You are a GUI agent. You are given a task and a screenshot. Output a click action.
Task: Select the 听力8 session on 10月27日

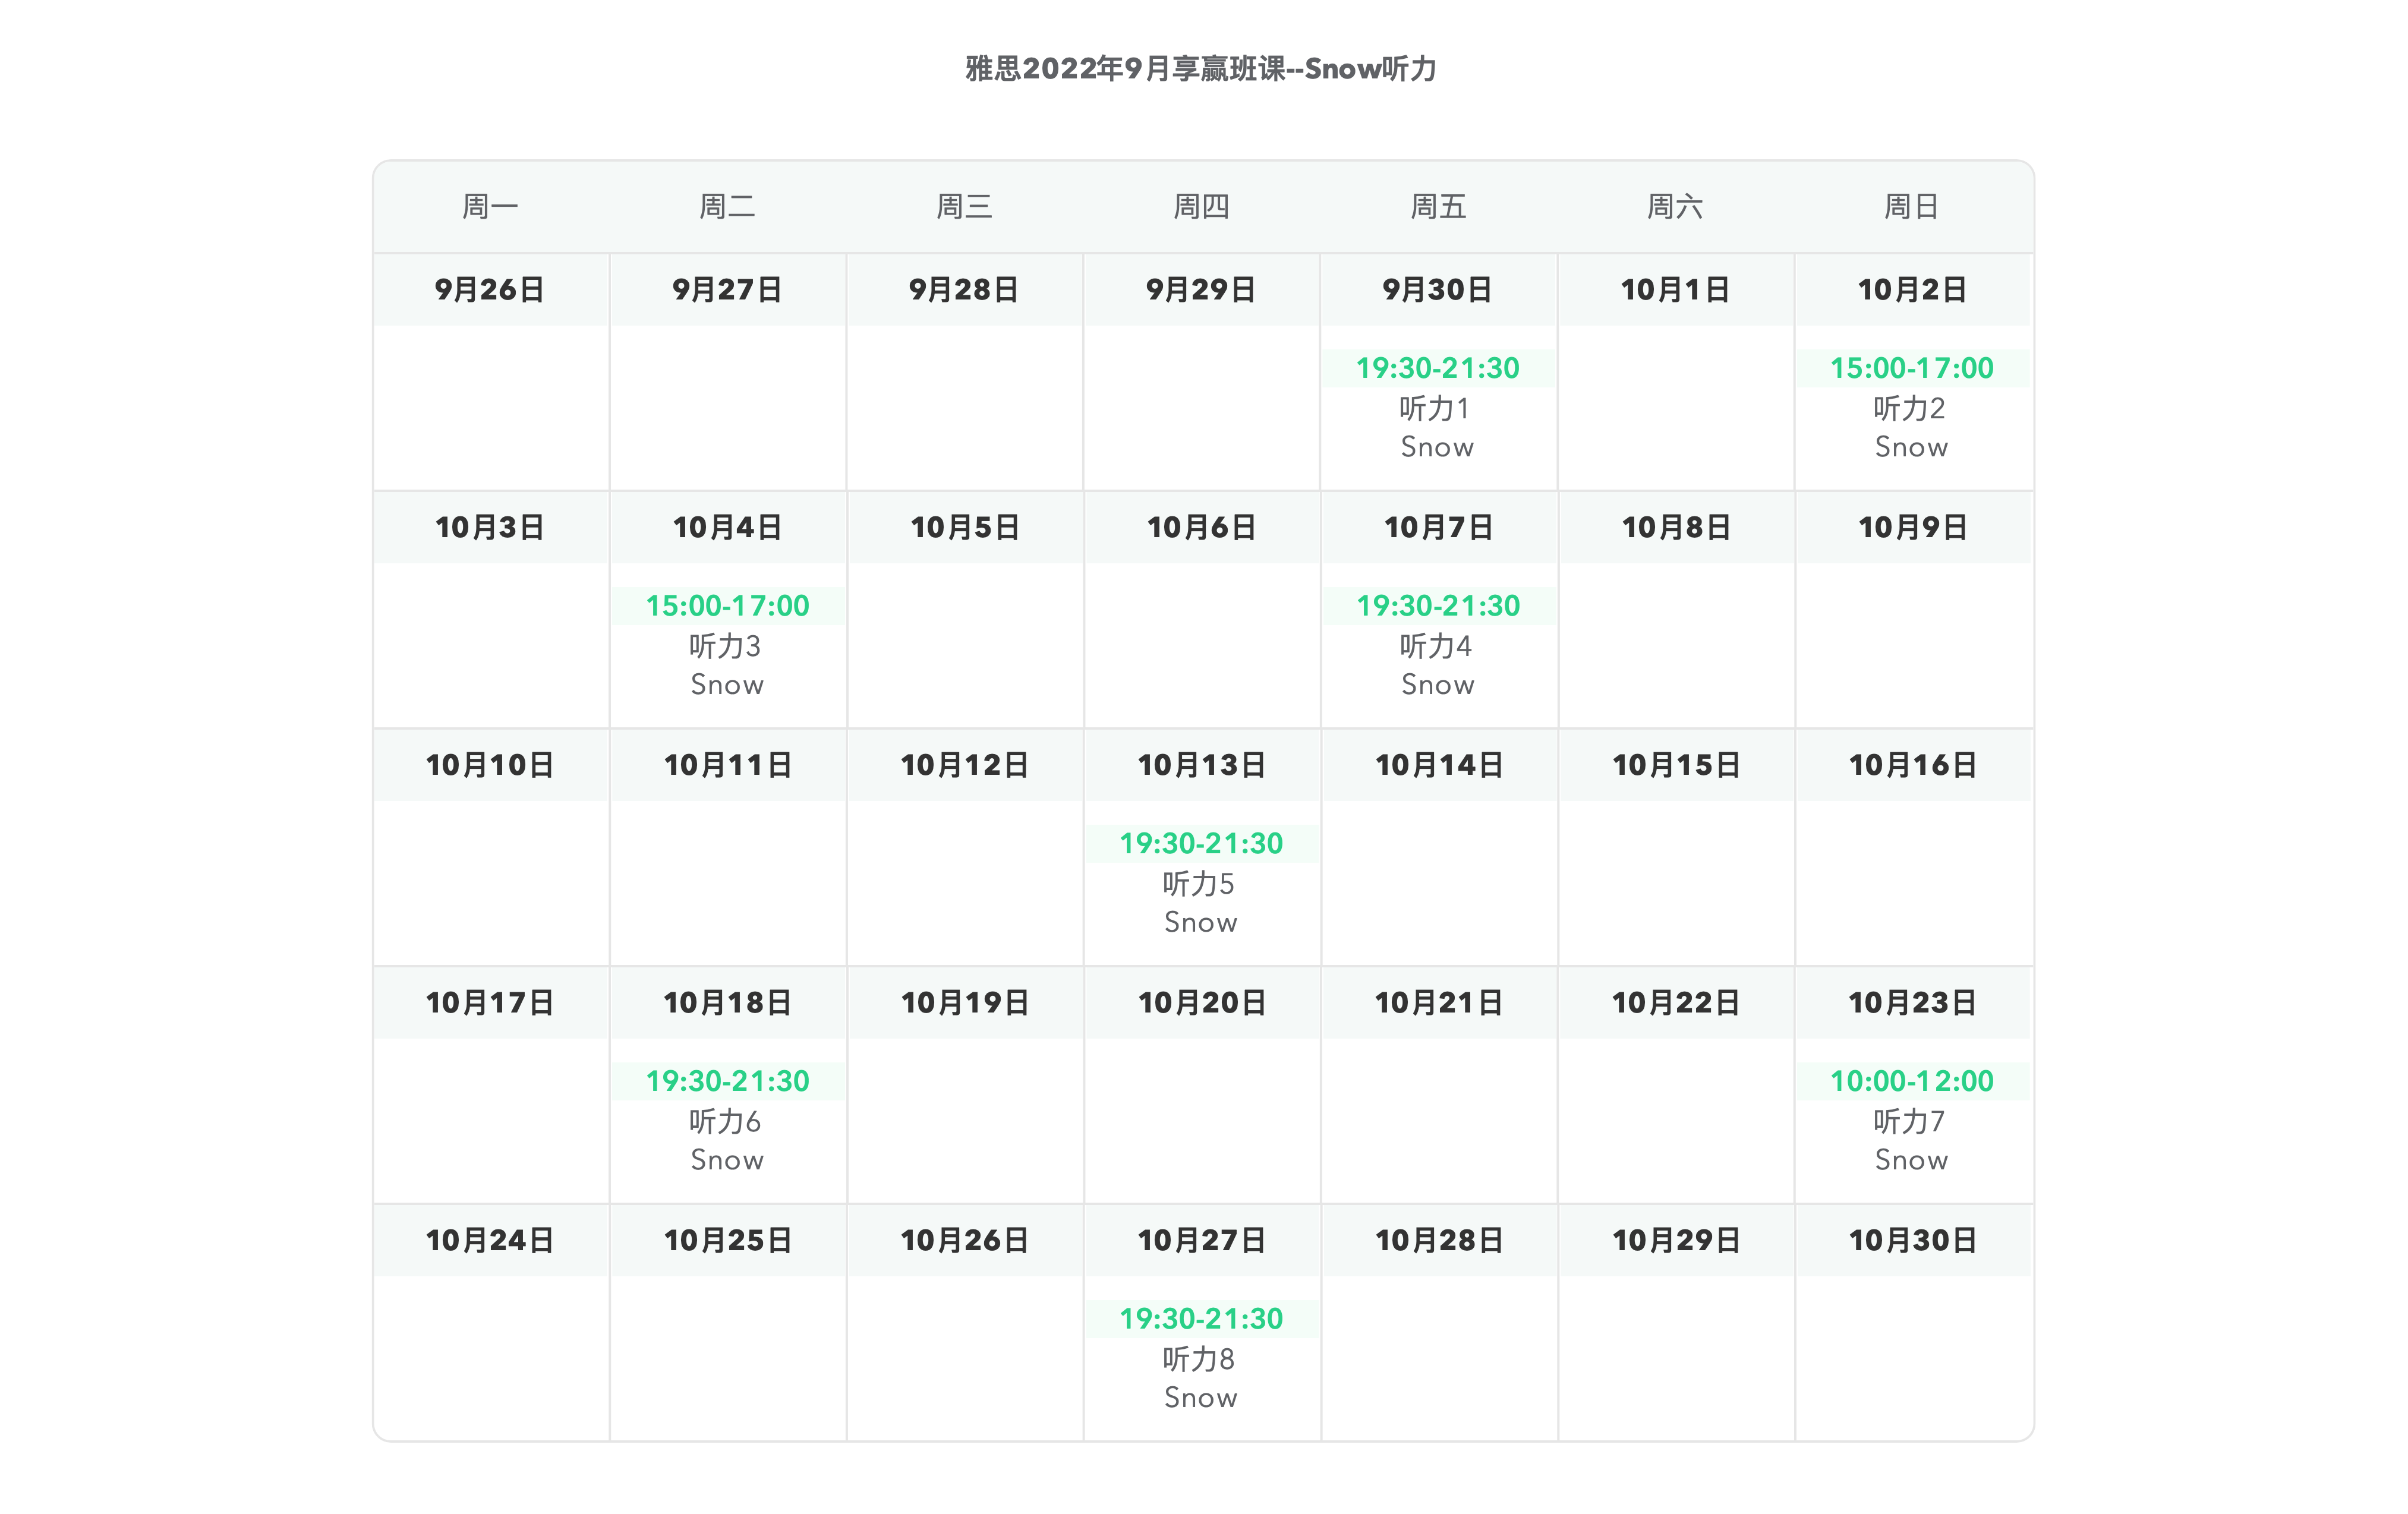click(x=1200, y=1359)
